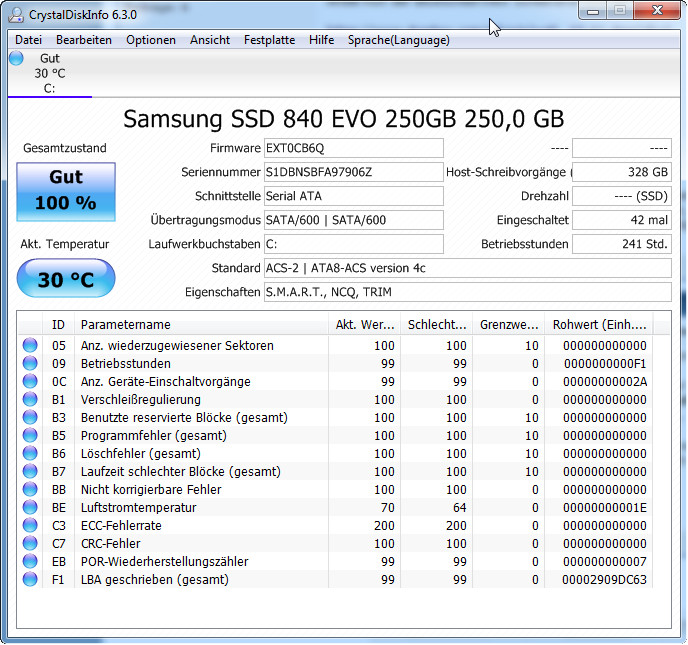Click status orb for CRC-Fehler row

tap(30, 543)
